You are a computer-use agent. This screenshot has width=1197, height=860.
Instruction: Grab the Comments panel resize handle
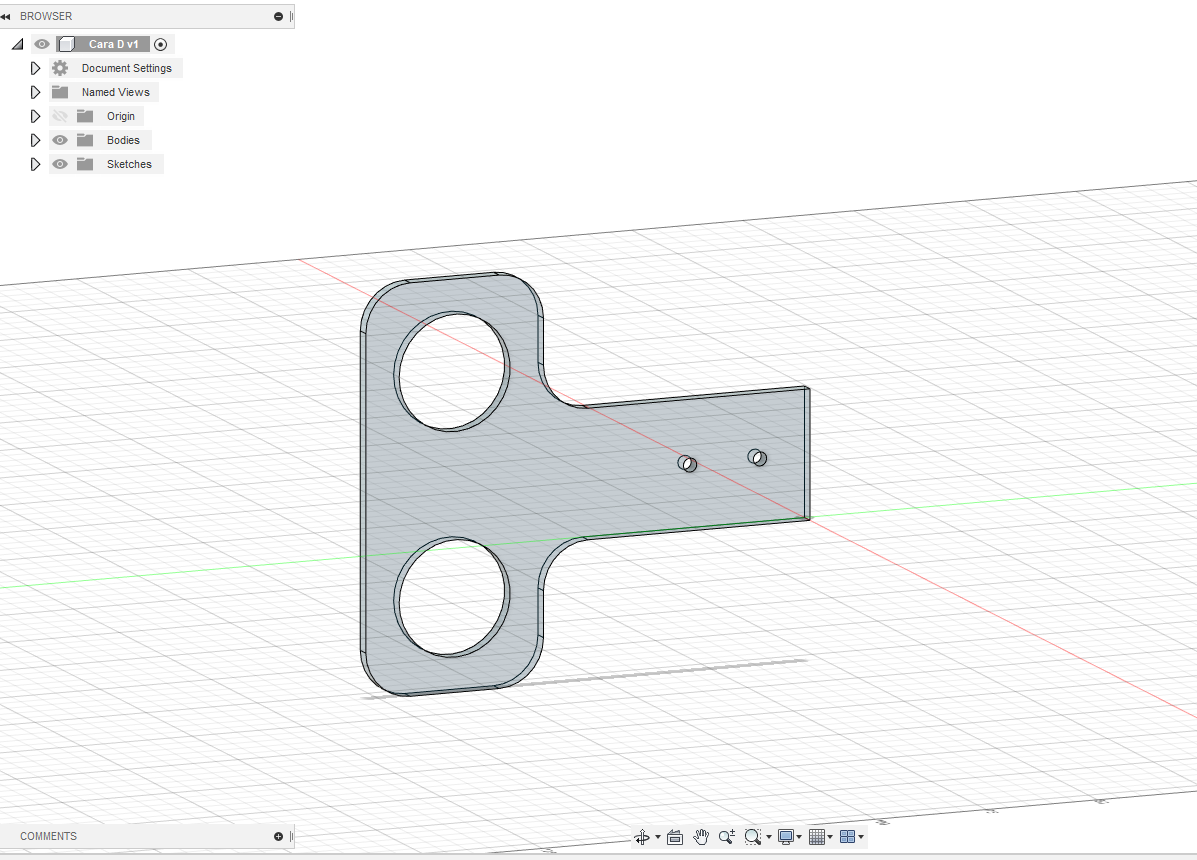point(291,836)
